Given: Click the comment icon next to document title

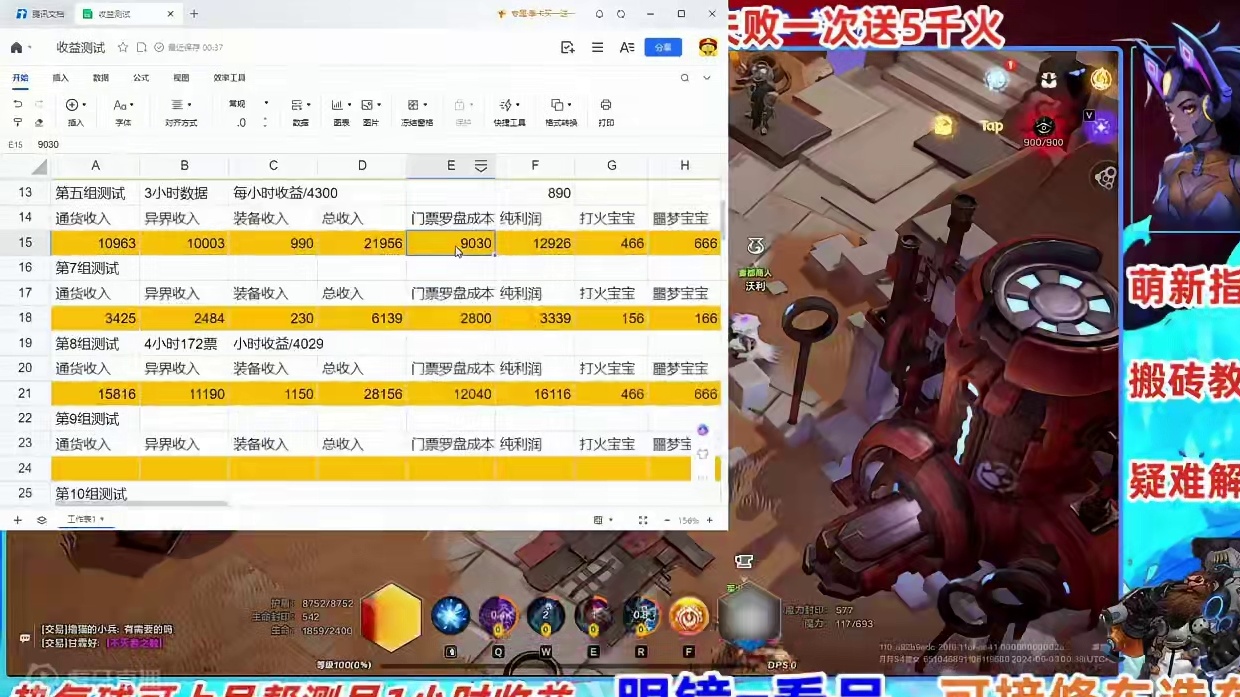Looking at the screenshot, I should [140, 47].
